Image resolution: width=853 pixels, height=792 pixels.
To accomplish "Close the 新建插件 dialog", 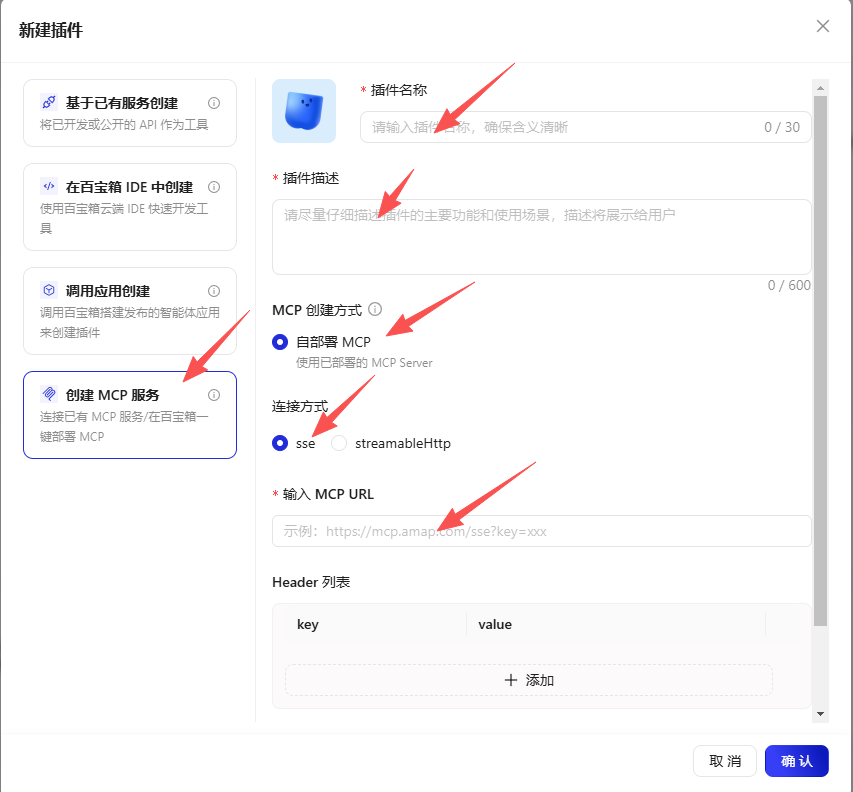I will [x=823, y=26].
